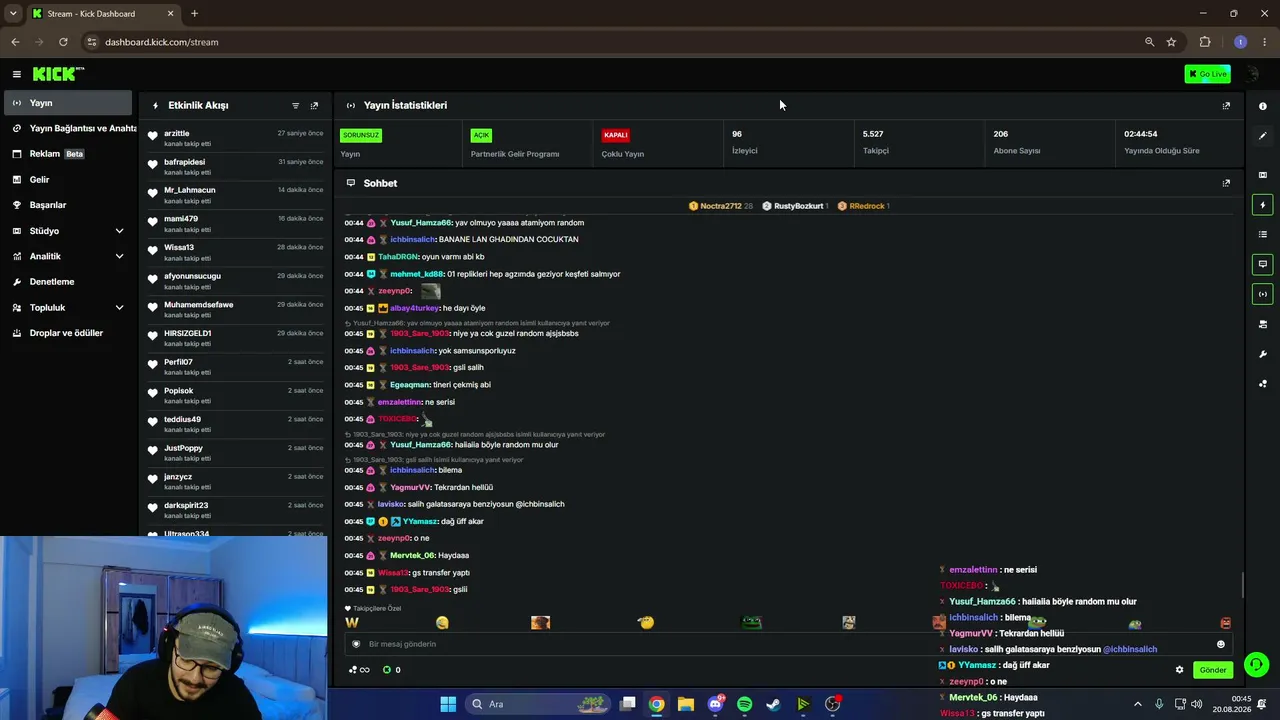Image resolution: width=1280 pixels, height=720 pixels.
Task: Click the three-dots icon at right sidebar bottom
Action: 1263,383
